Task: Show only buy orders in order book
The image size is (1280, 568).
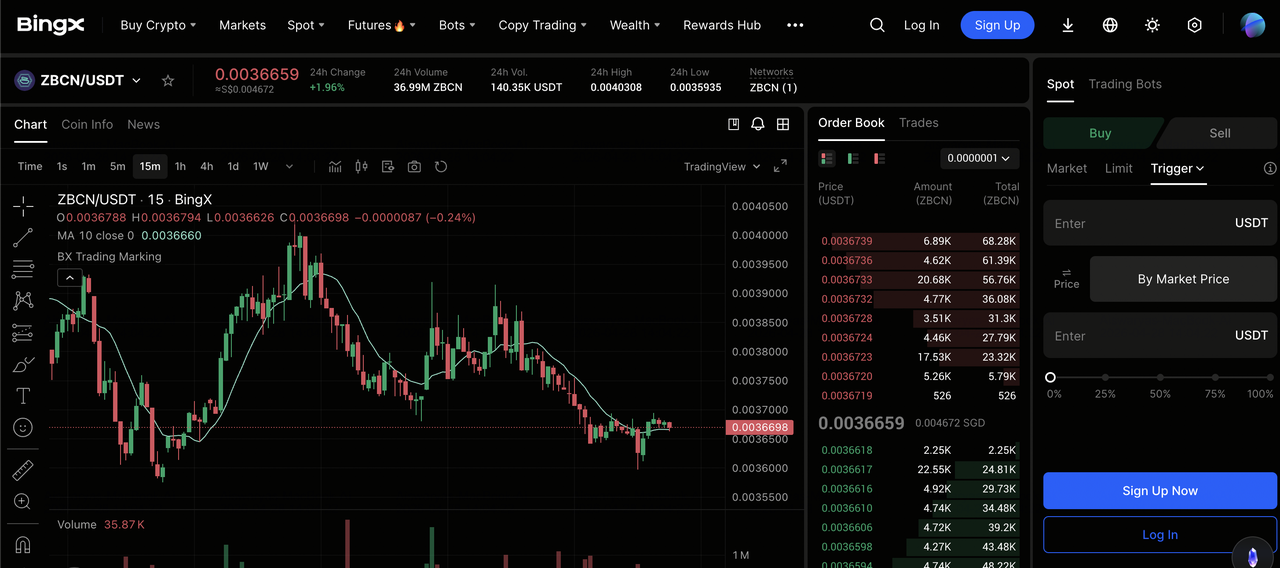Action: pos(853,158)
